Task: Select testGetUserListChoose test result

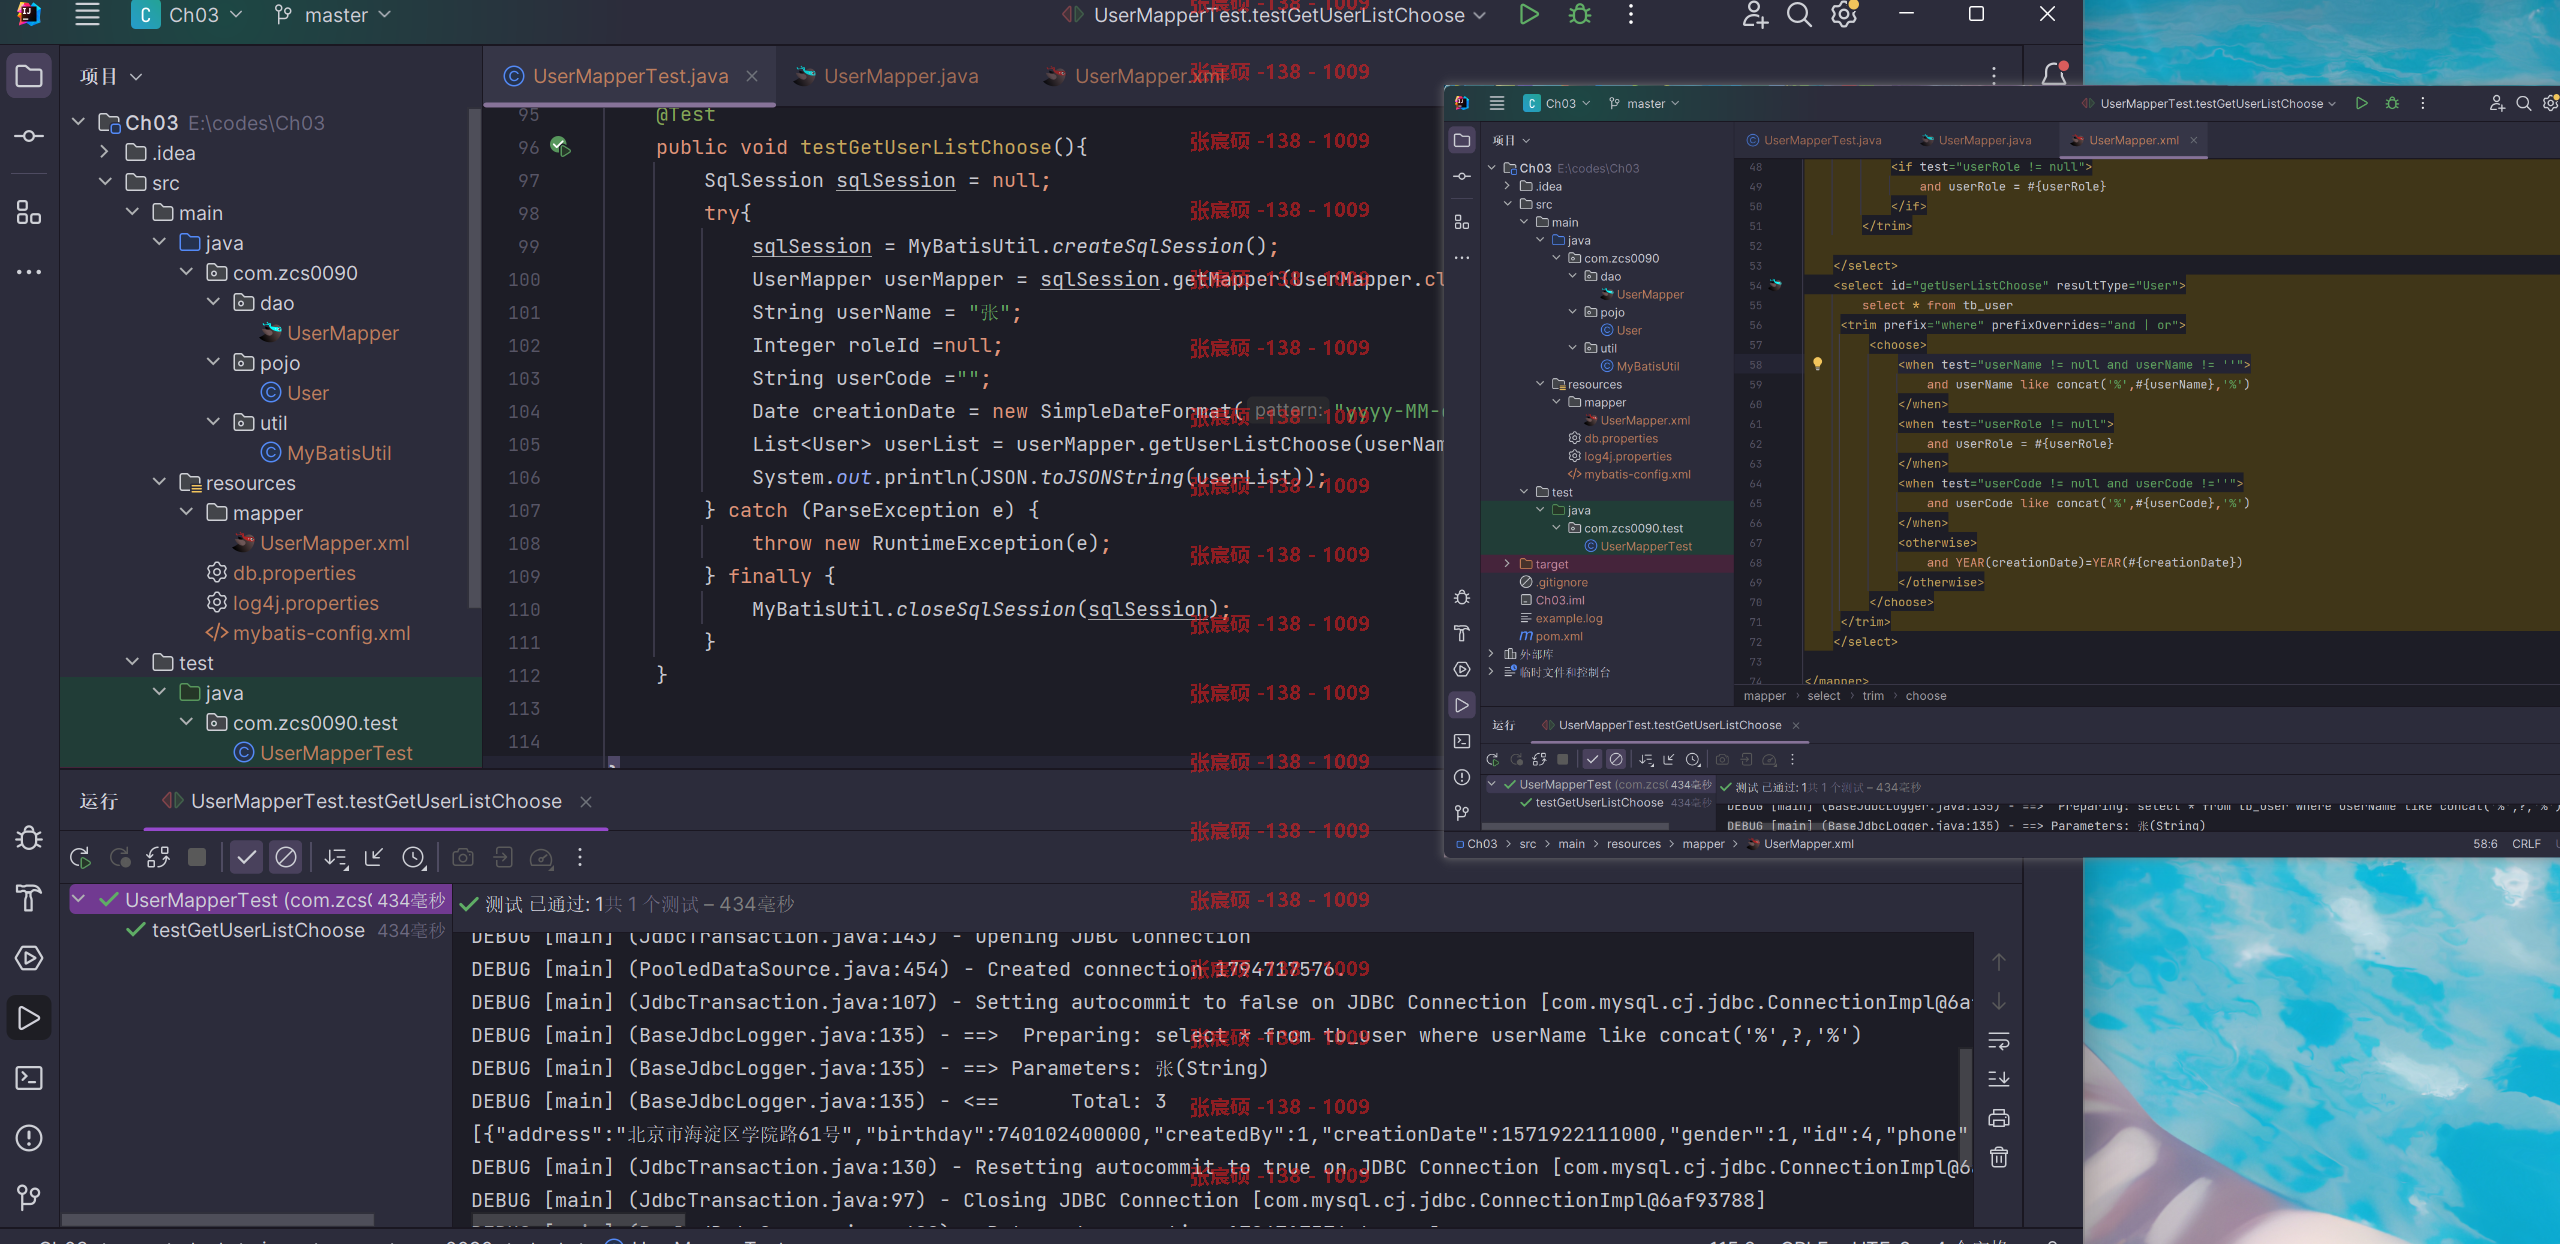Action: (x=258, y=930)
